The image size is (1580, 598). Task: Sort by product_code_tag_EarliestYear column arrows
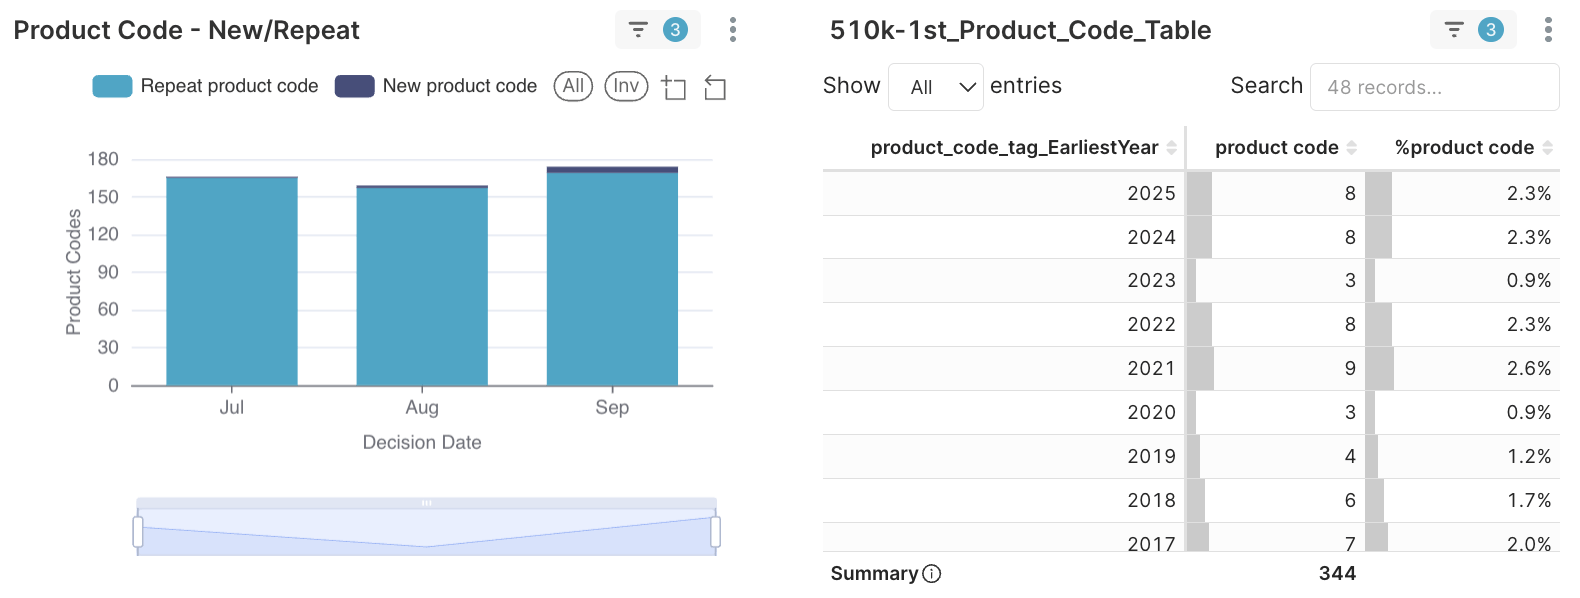click(1171, 148)
